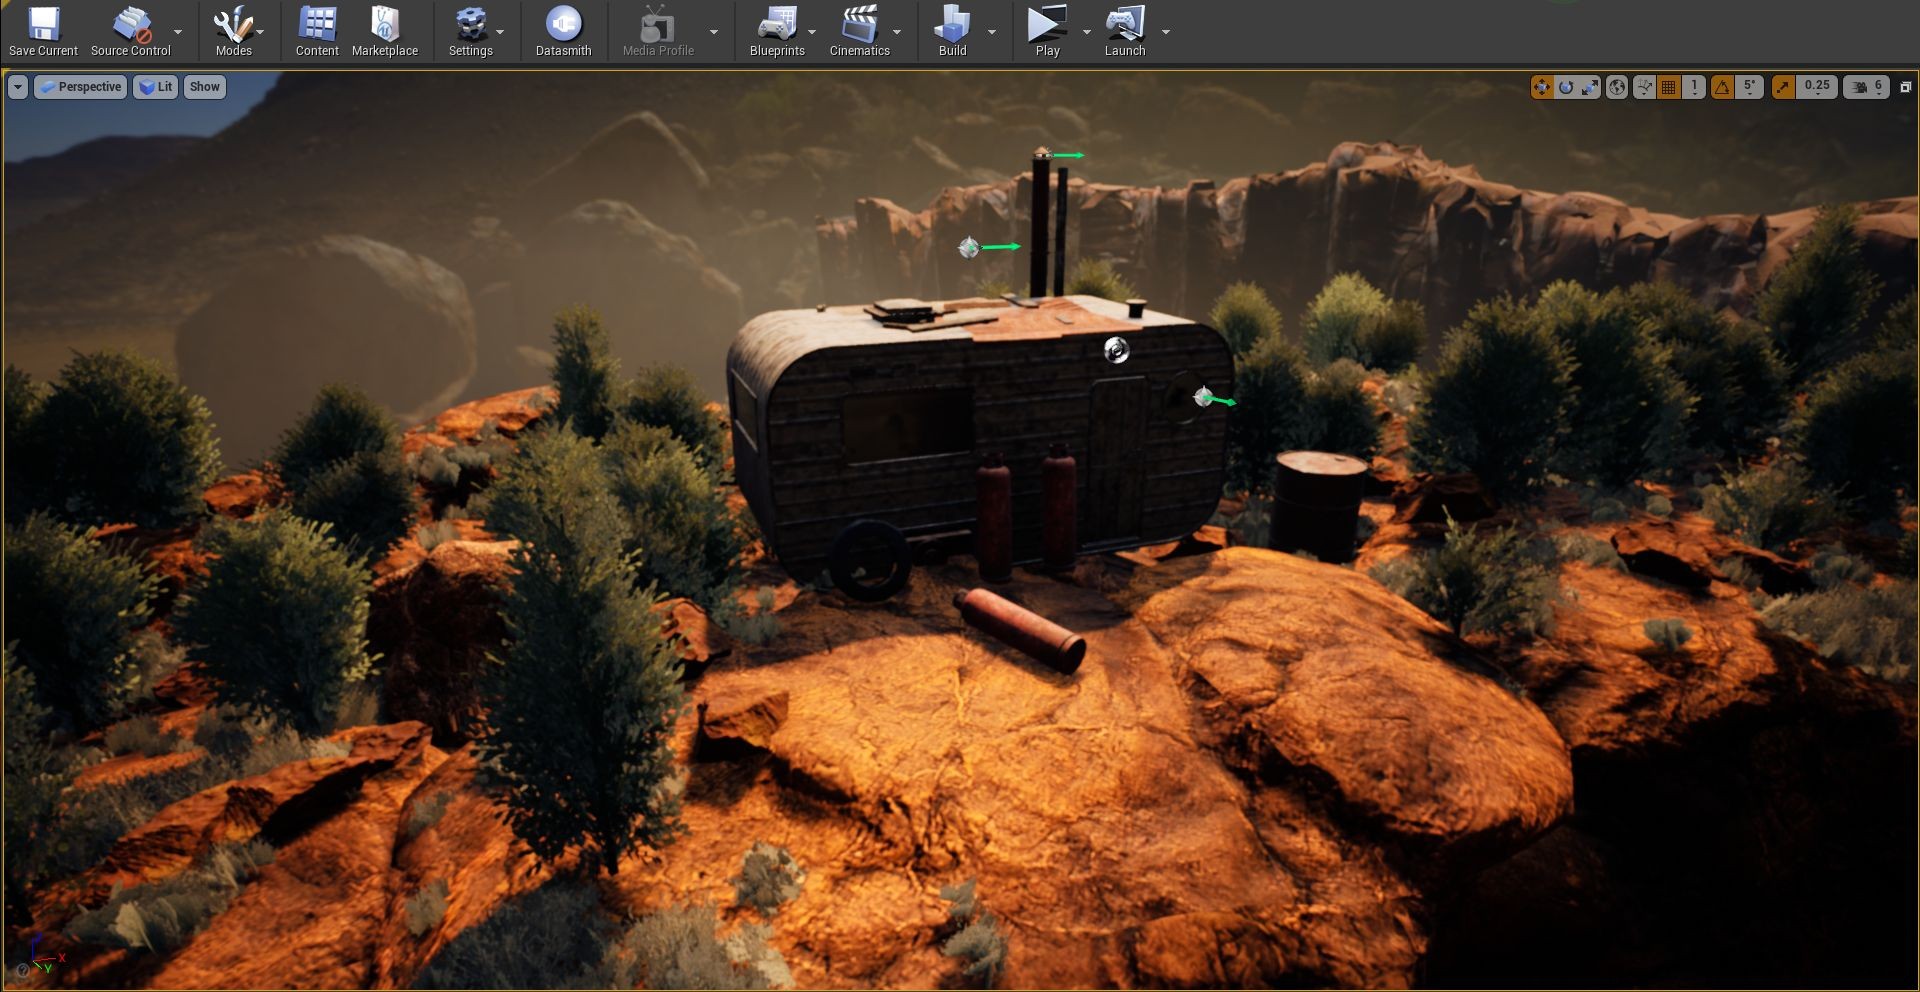Open the rotation snap angle 5° dropdown
Image resolution: width=1920 pixels, height=992 pixels.
[x=1749, y=87]
